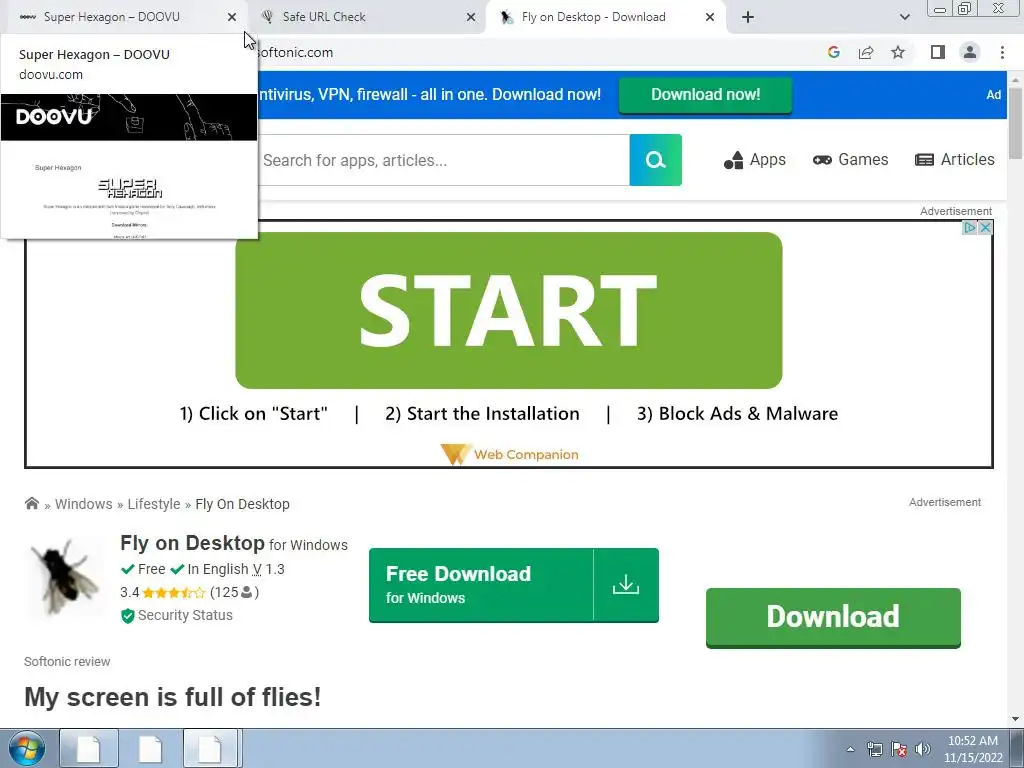
Task: Click the Fly on Desktop fly thumbnail
Action: [65, 578]
